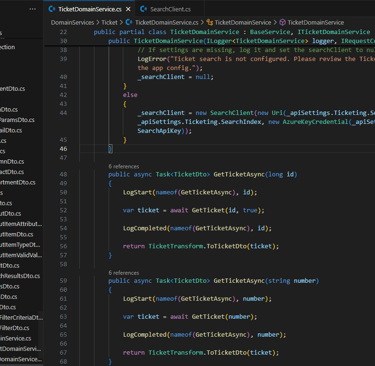Open the utItemTypeDt... file in explorer
Viewport: 375px width, 366px height.
coord(20,245)
